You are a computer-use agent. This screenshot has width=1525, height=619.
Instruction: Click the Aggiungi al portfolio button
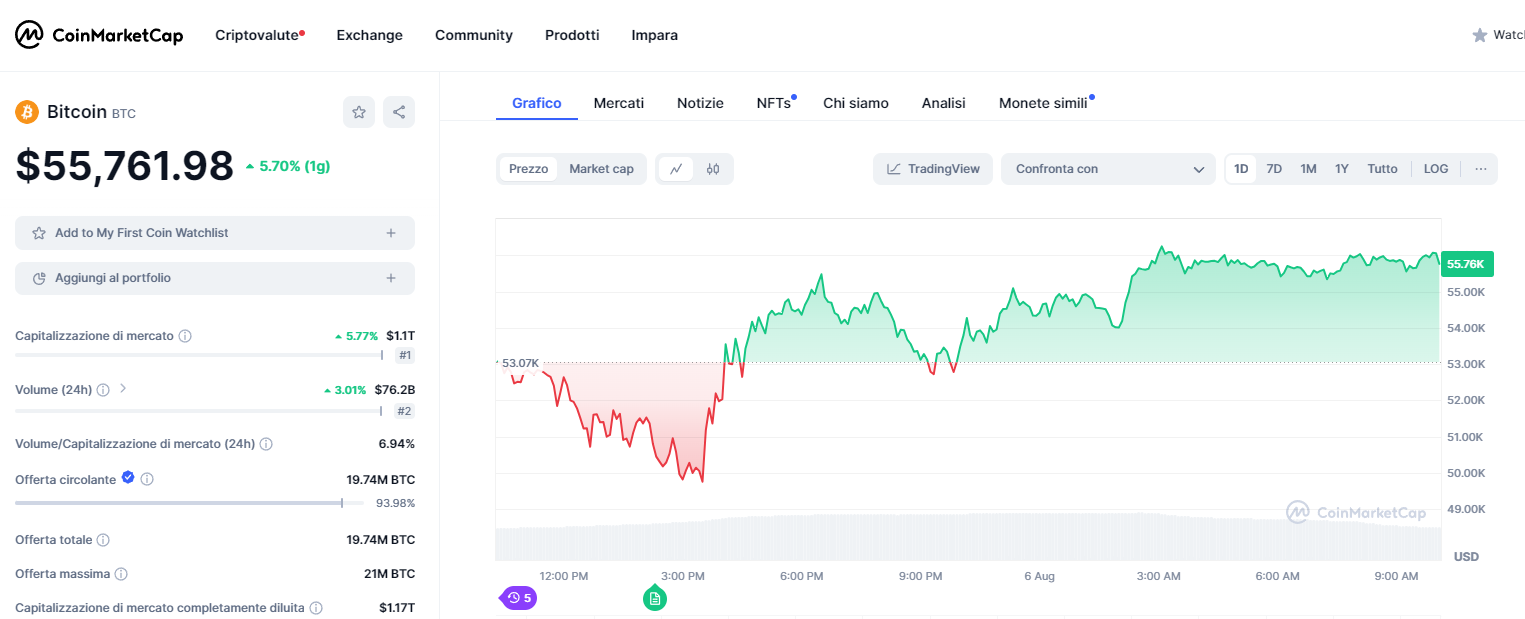tap(214, 278)
